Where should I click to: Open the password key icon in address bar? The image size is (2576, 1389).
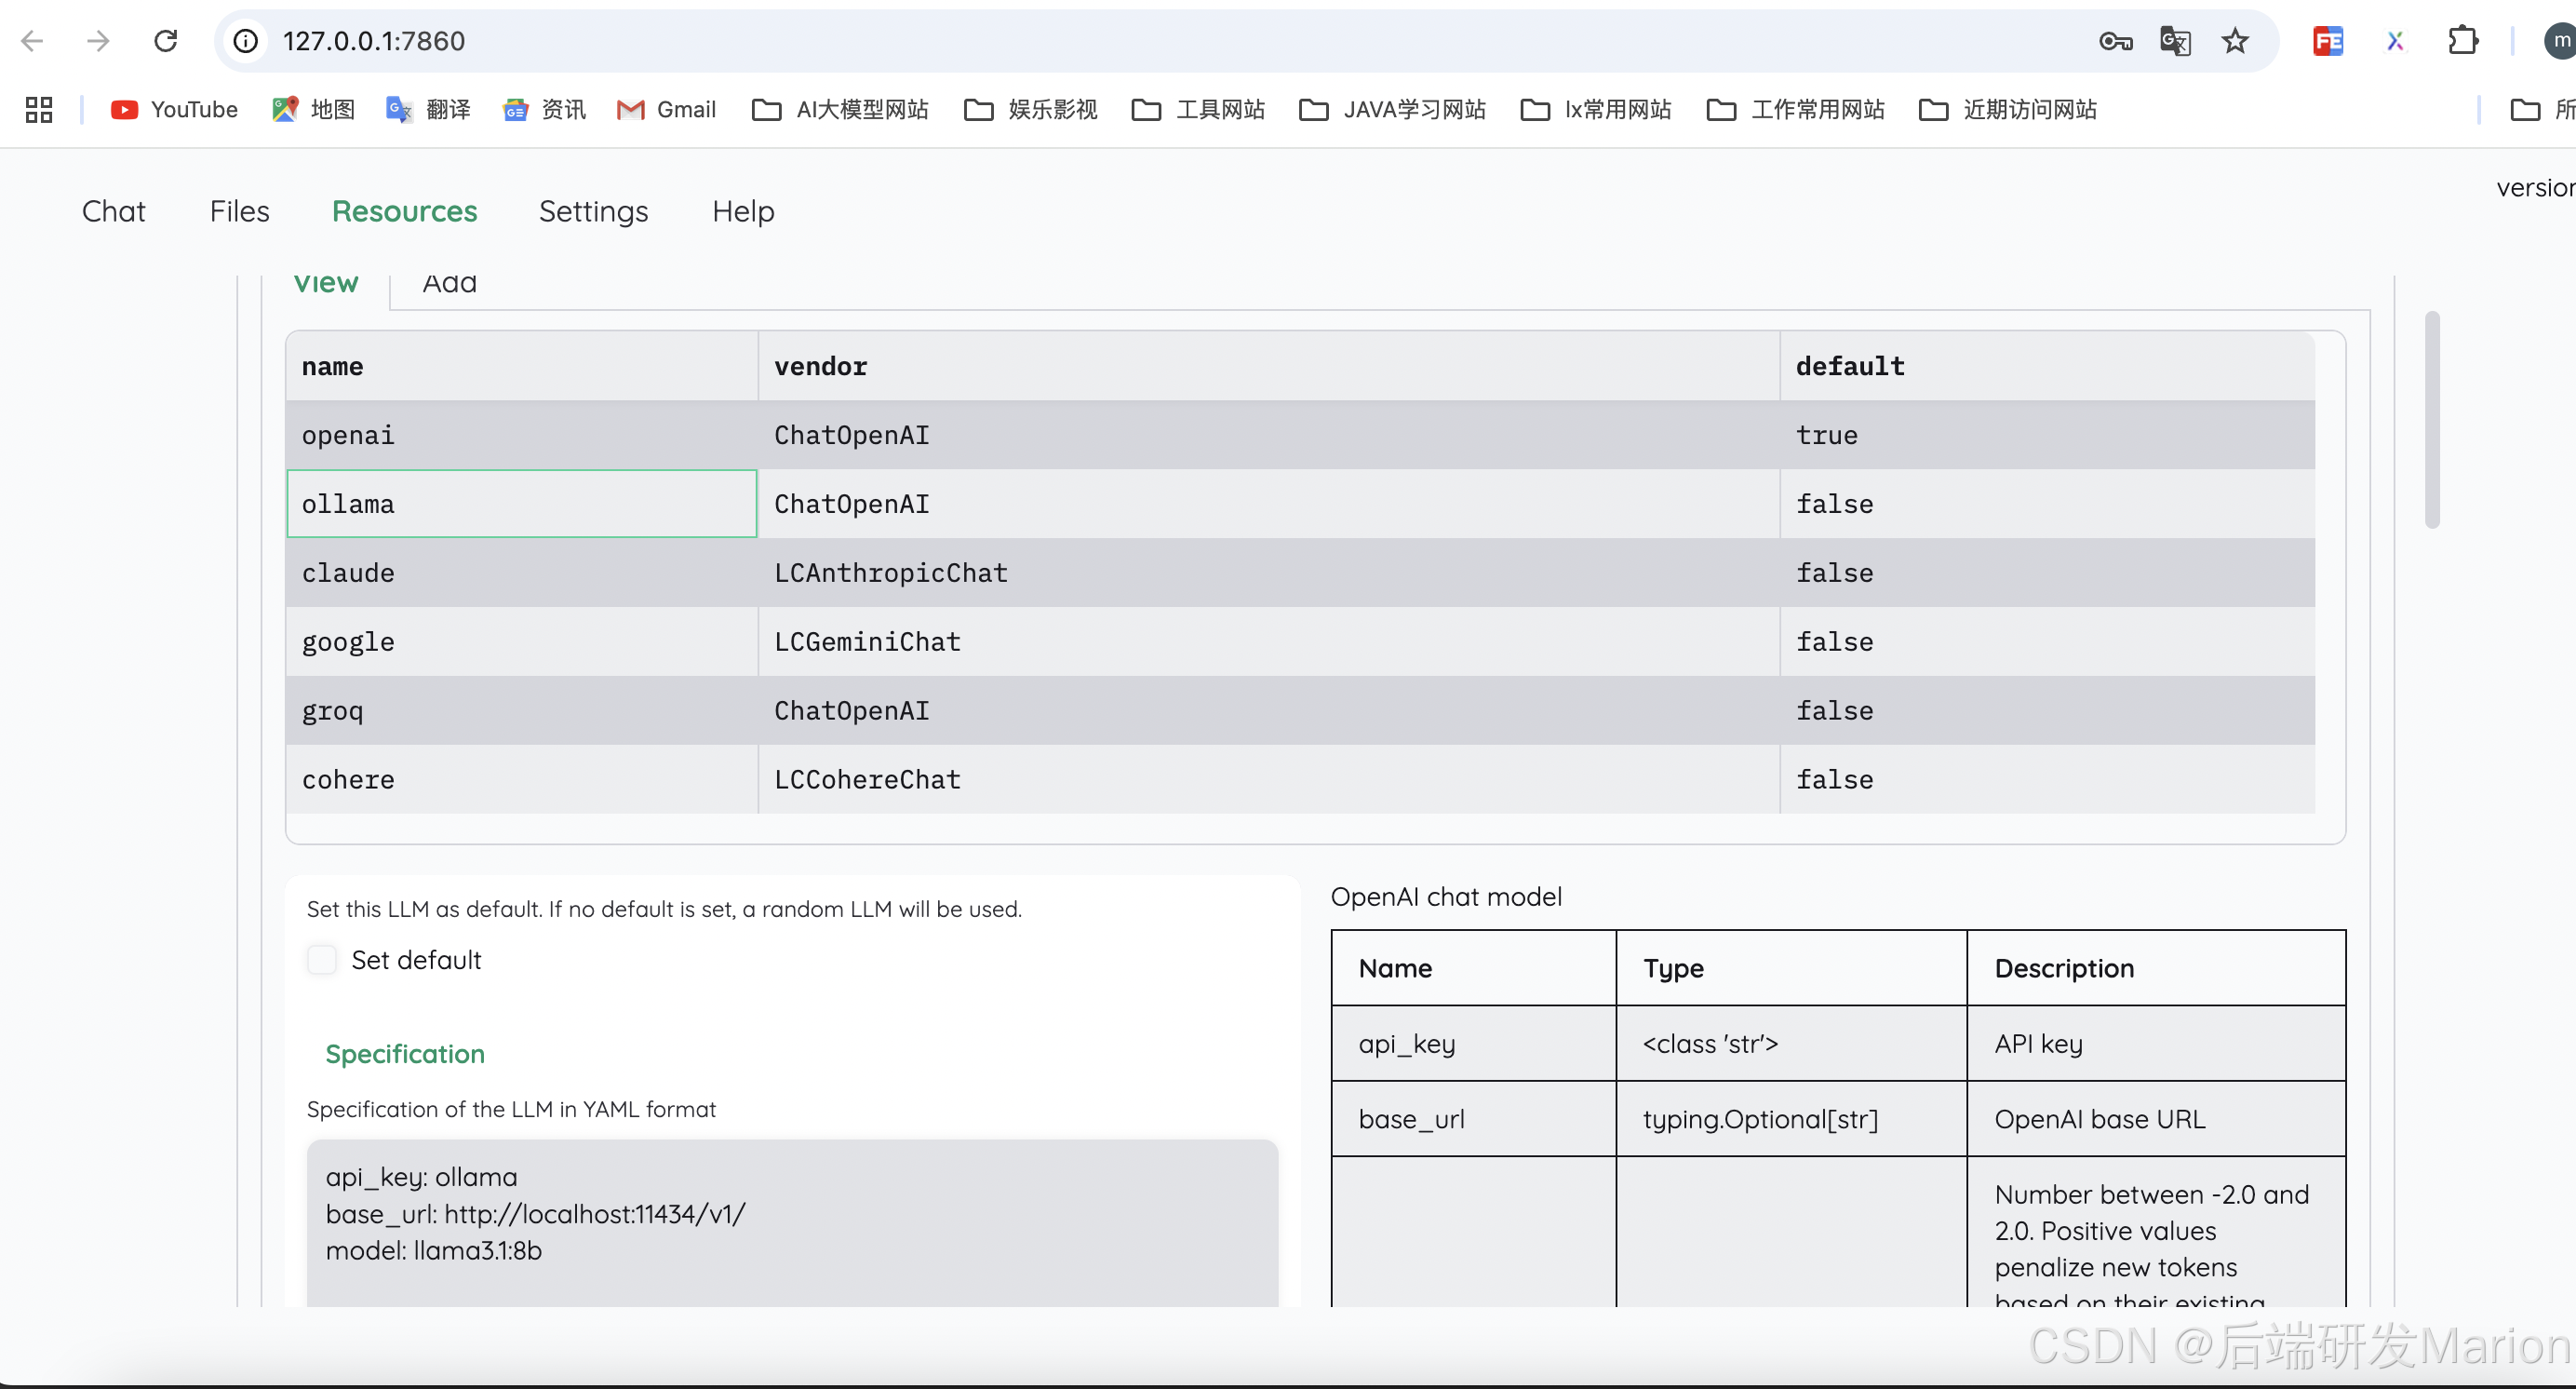2115,41
